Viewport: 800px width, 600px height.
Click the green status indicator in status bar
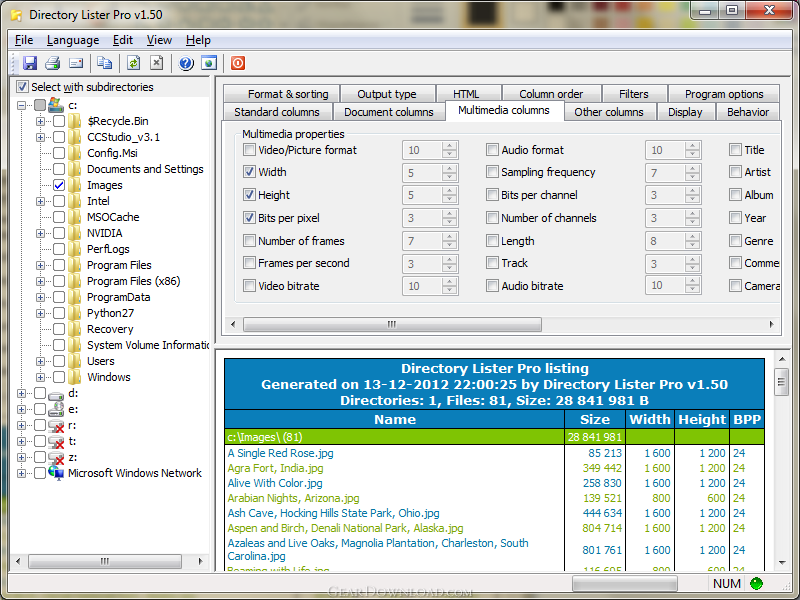click(x=756, y=583)
